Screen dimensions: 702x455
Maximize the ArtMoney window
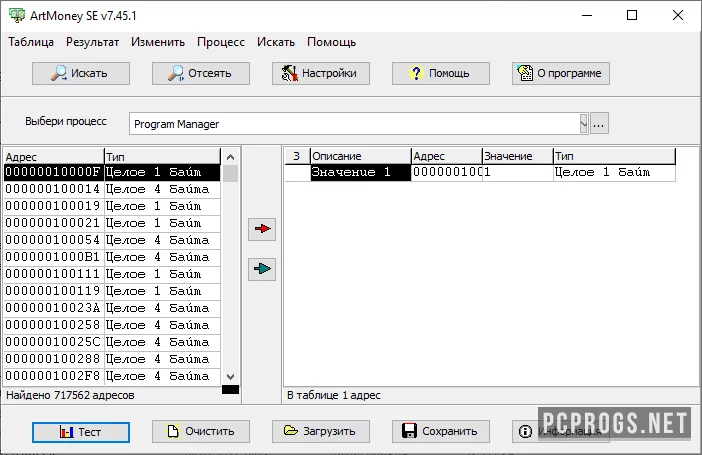[632, 15]
